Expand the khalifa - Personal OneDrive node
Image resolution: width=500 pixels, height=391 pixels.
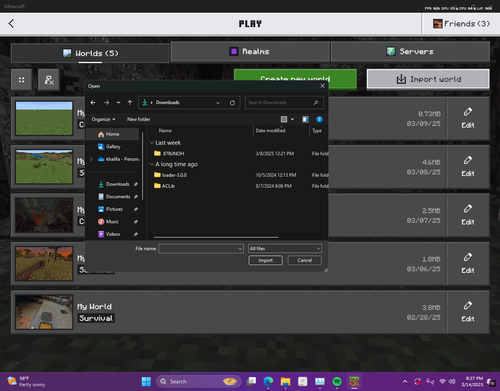[91, 159]
